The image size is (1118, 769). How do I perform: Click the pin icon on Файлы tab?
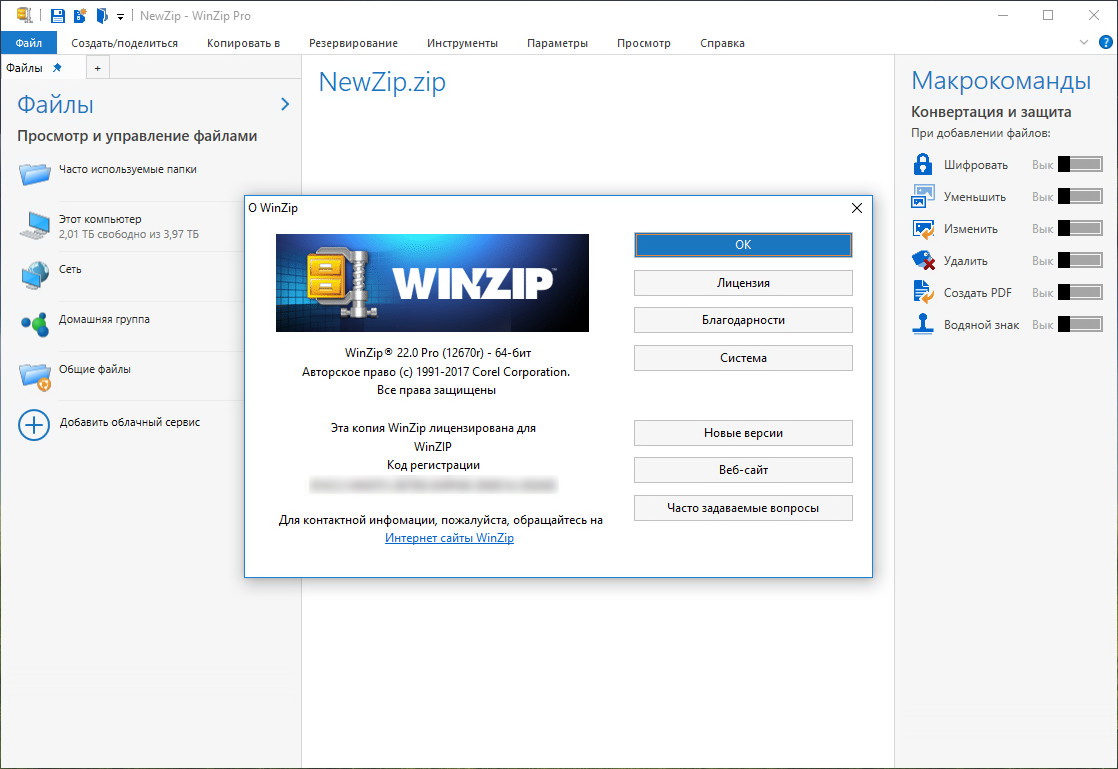tap(57, 67)
